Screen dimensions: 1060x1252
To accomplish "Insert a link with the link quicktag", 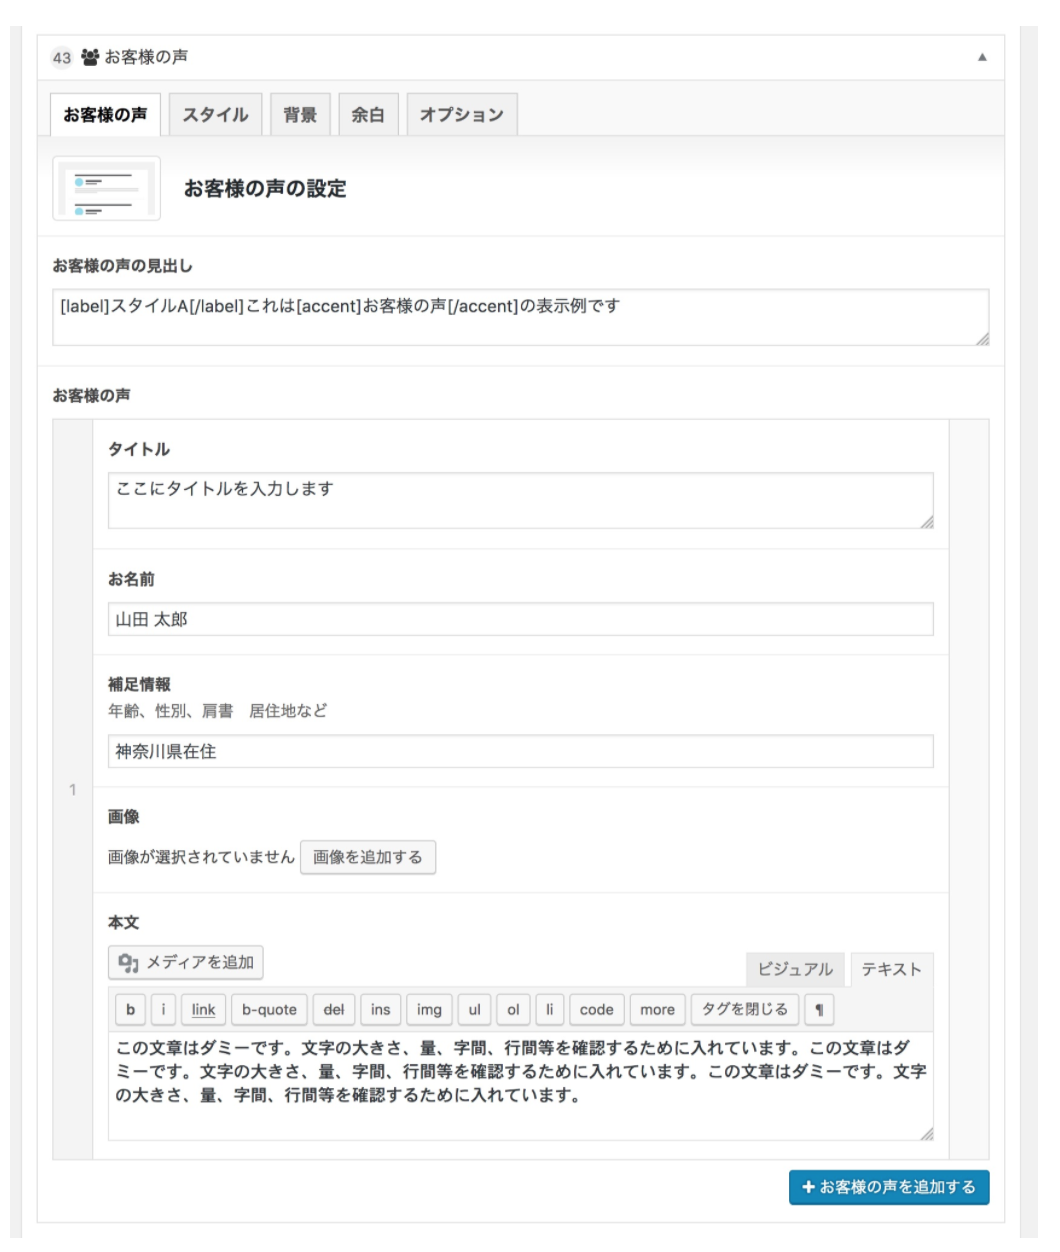I will [x=203, y=1010].
